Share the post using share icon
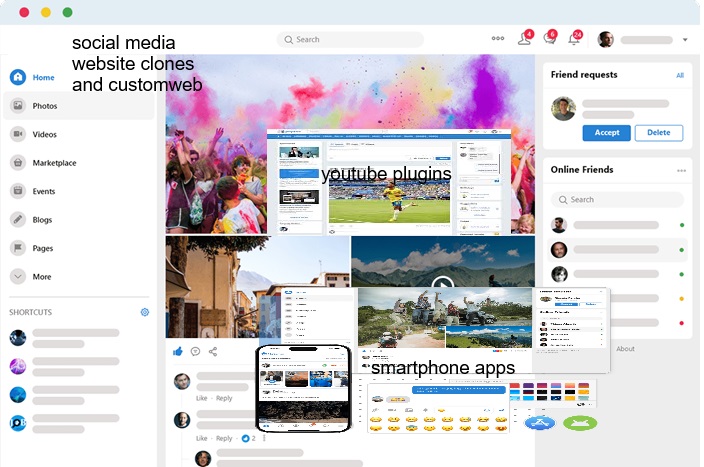 pos(212,351)
